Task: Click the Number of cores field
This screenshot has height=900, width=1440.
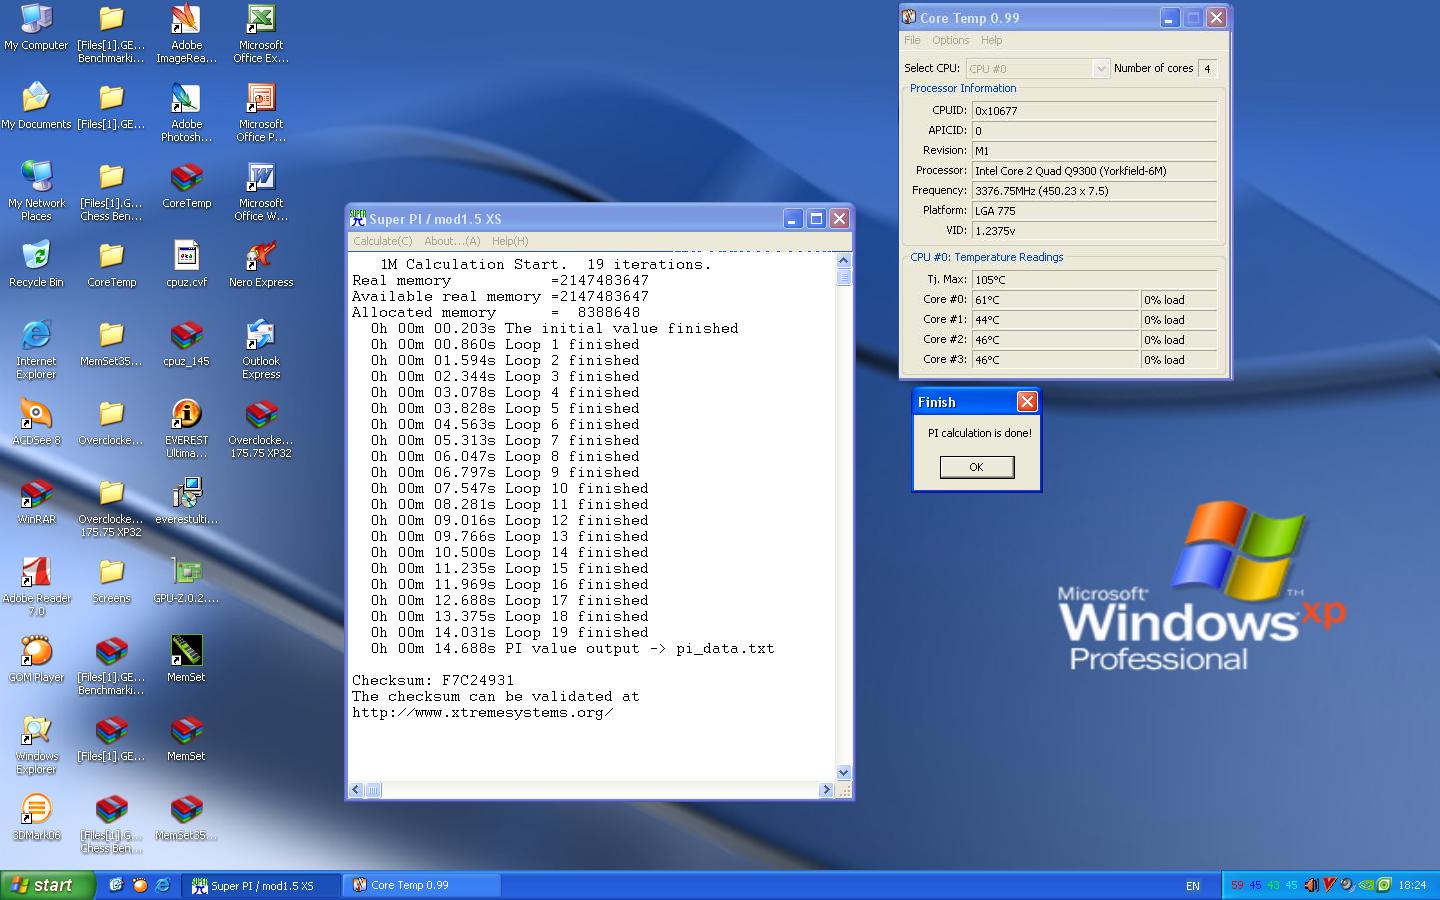Action: [1207, 68]
